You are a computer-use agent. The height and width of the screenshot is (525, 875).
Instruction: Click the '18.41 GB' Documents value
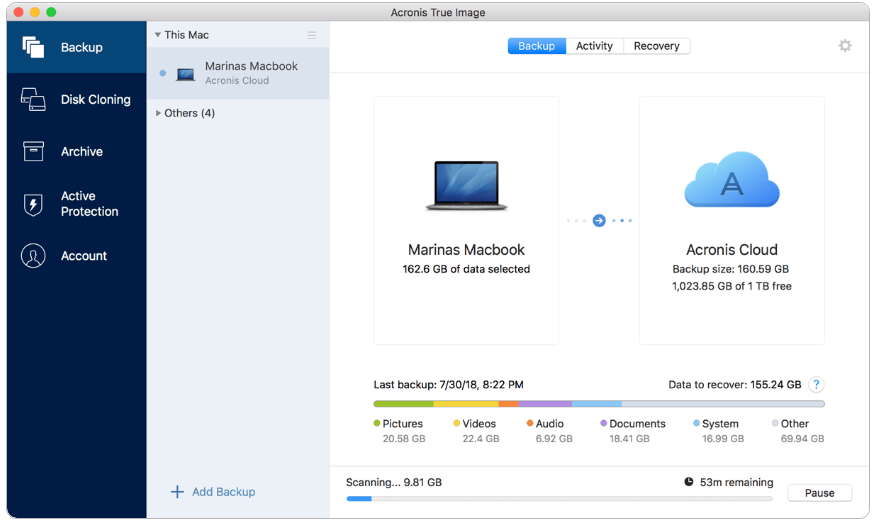[629, 439]
